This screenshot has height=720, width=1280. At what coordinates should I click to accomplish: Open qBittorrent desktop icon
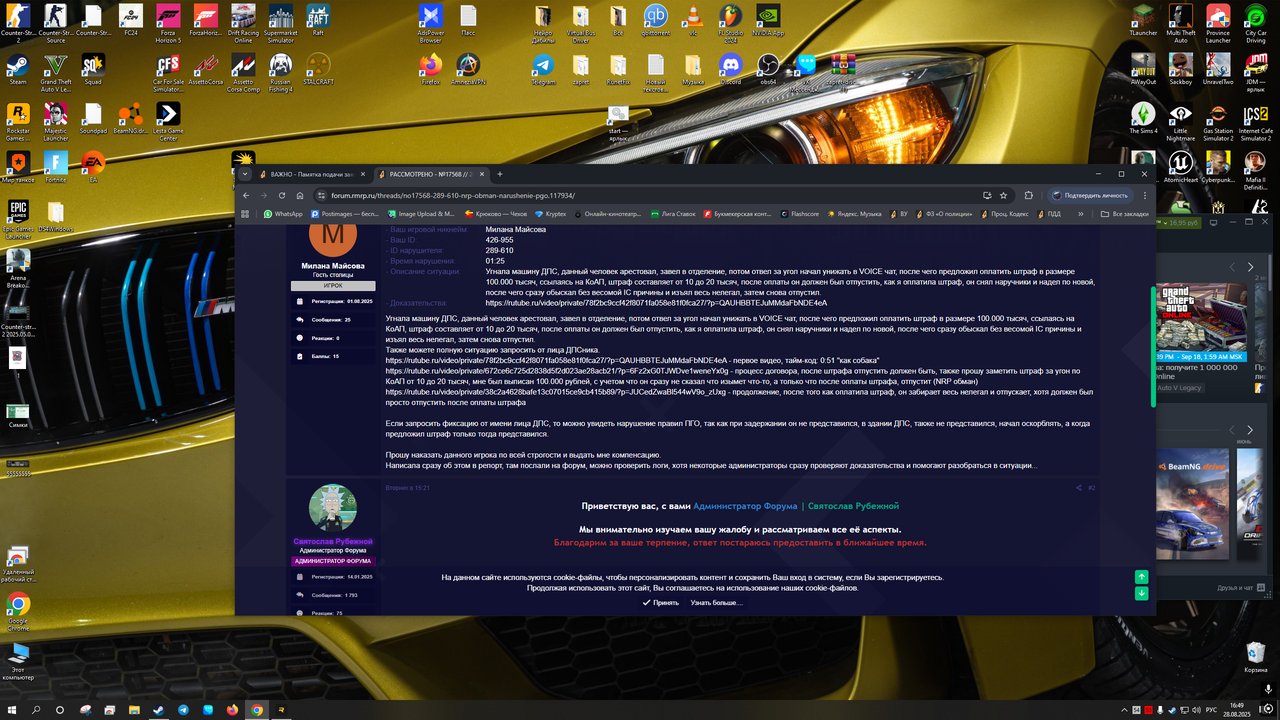pyautogui.click(x=656, y=20)
